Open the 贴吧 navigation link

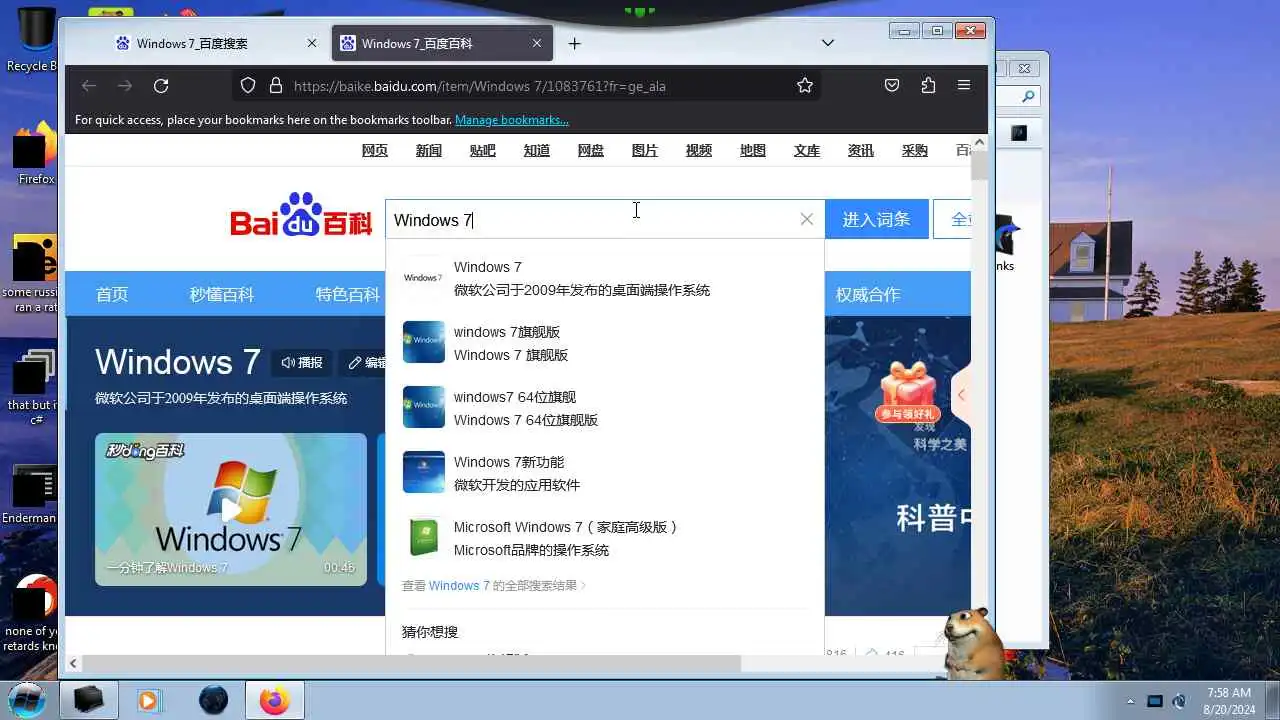483,150
